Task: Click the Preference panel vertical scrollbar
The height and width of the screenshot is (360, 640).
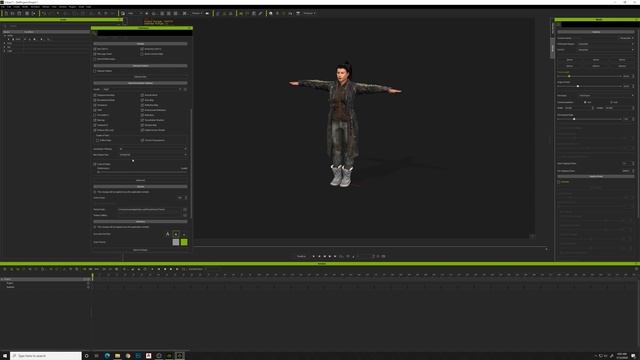Action: click(191, 163)
